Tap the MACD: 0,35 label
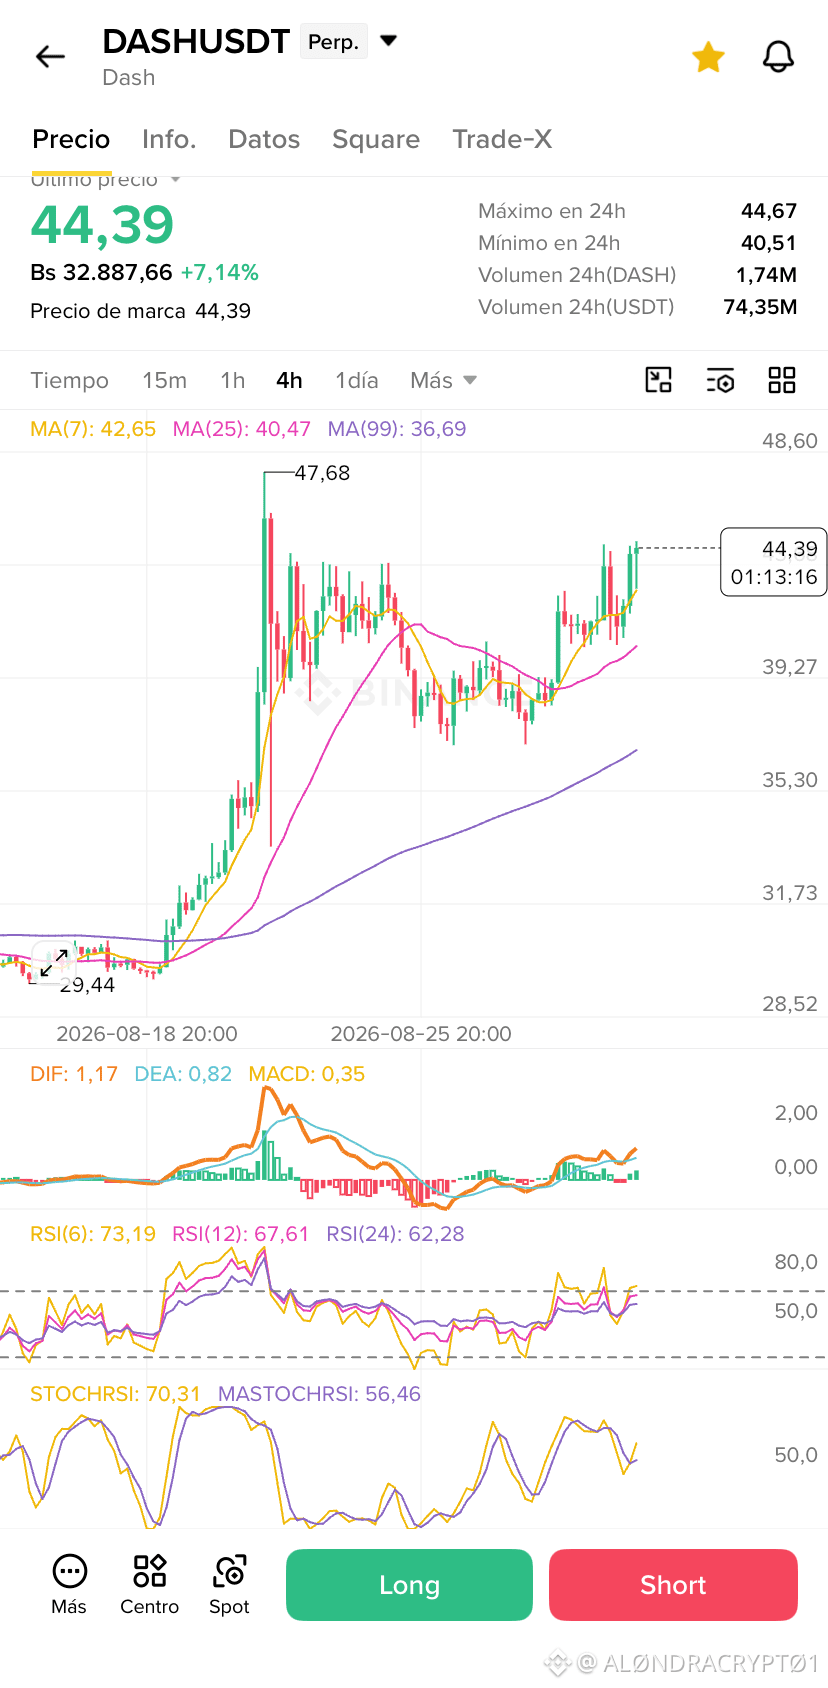 pyautogui.click(x=307, y=1074)
